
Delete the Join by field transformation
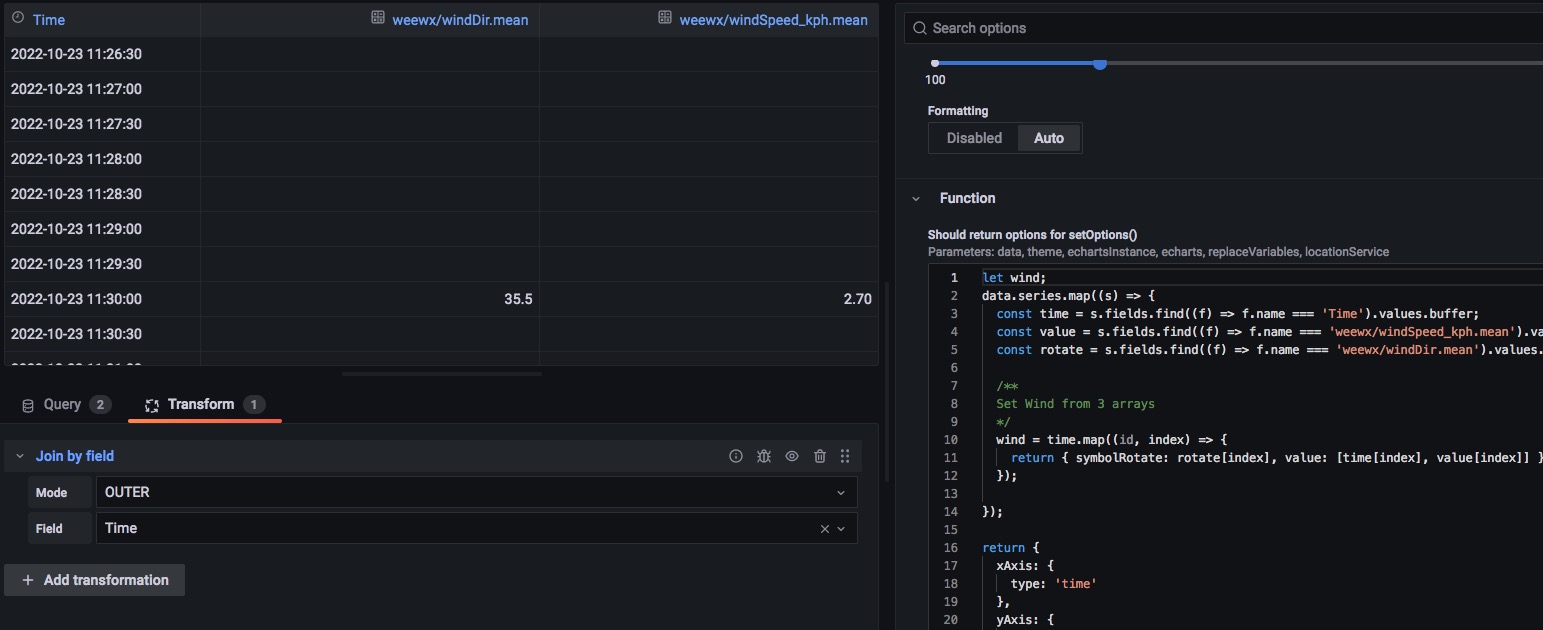820,456
